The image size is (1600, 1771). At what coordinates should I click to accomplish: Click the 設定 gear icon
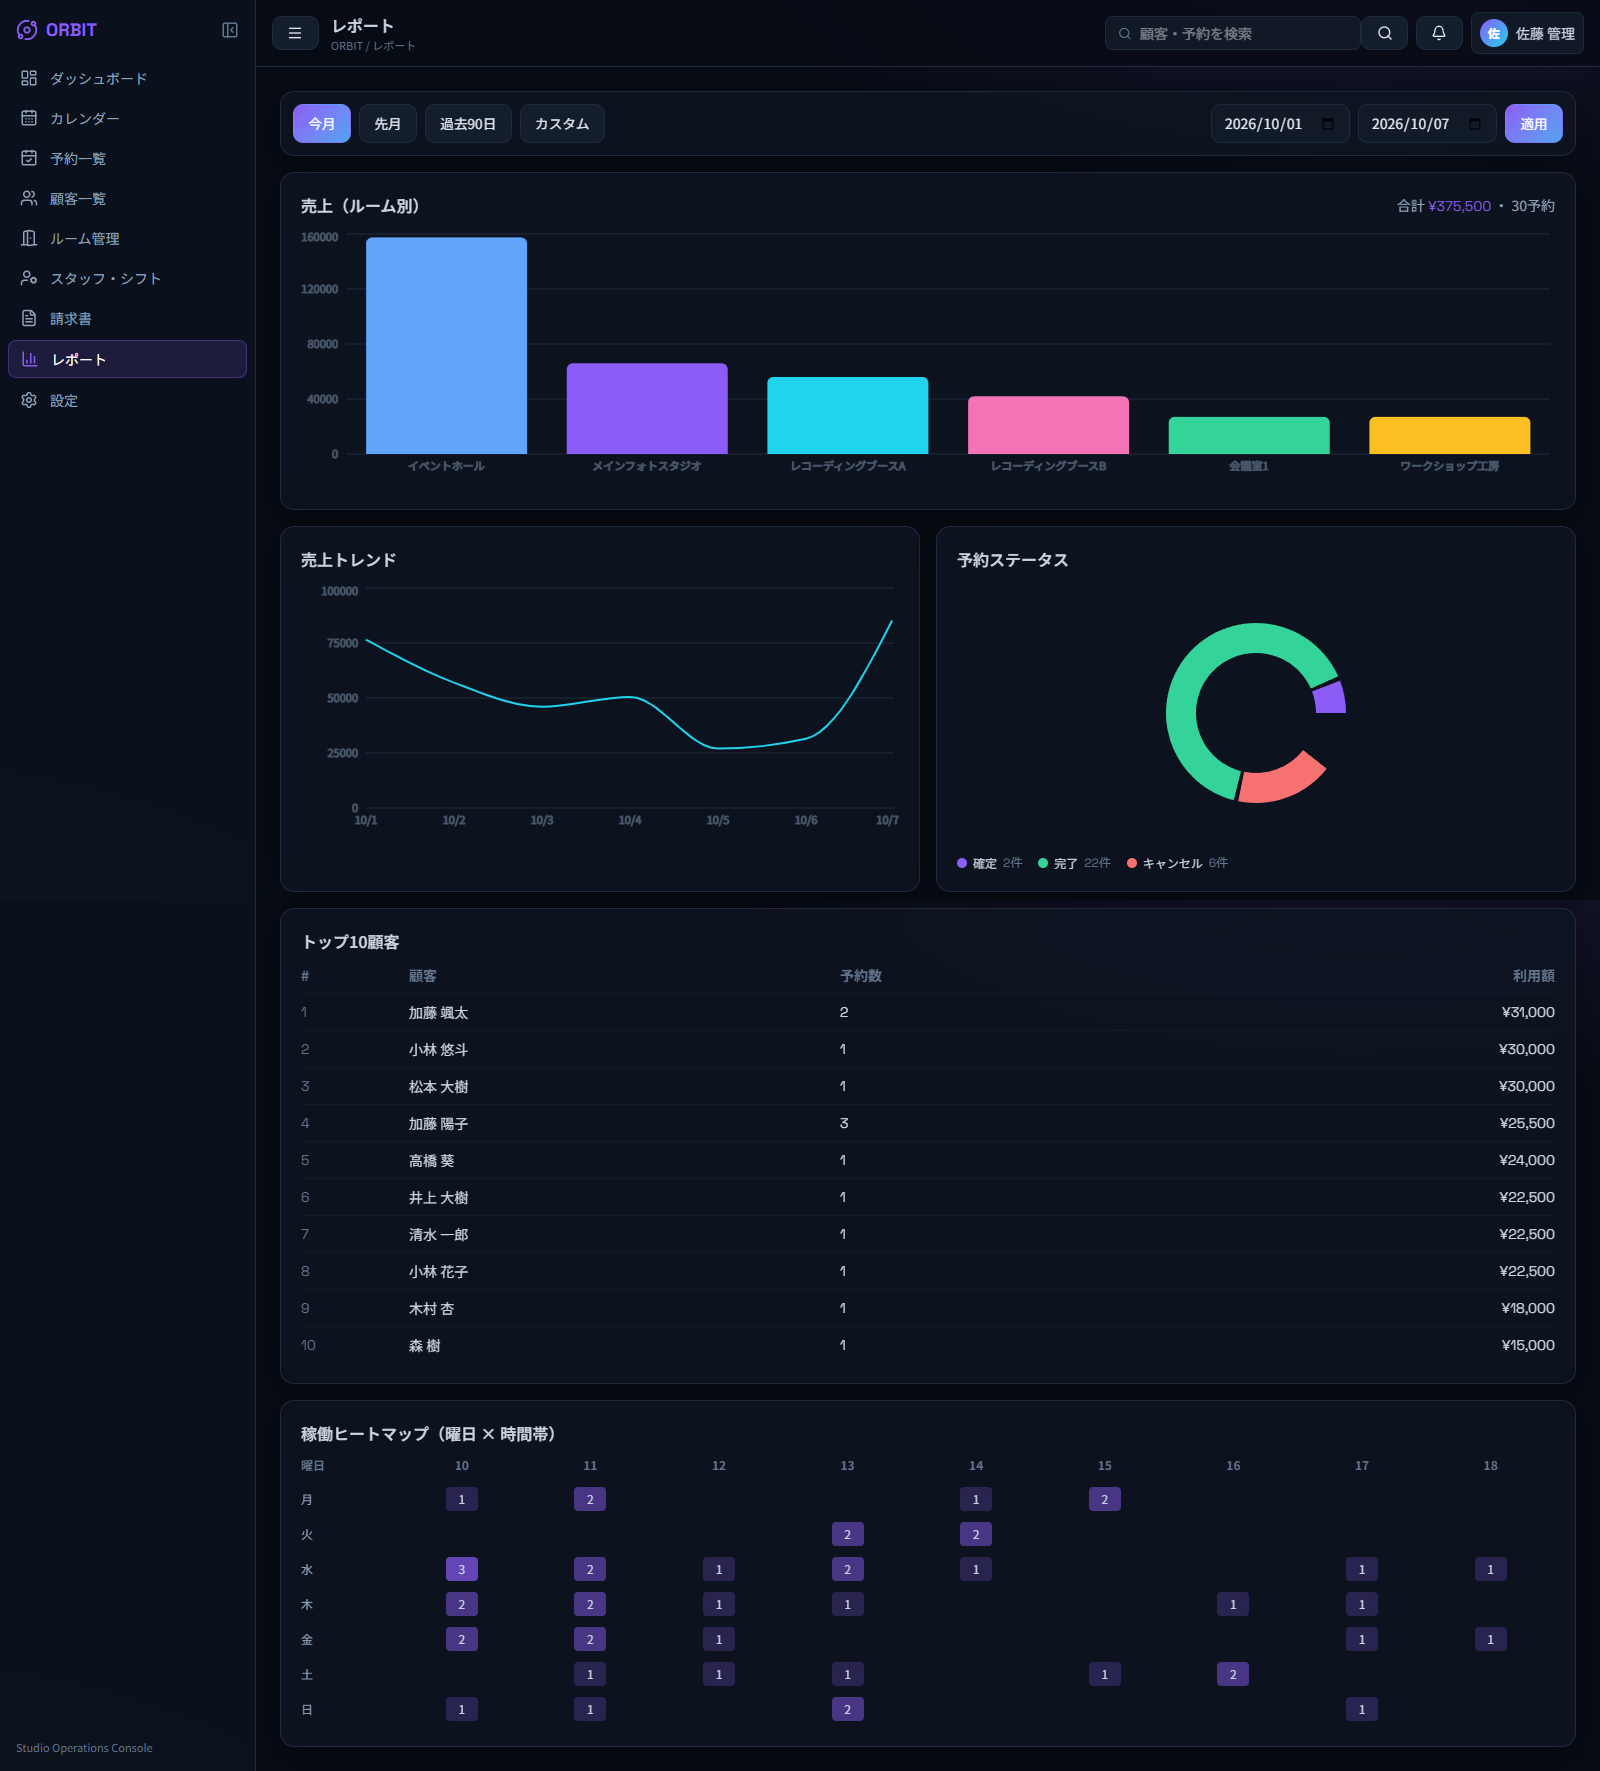[29, 400]
